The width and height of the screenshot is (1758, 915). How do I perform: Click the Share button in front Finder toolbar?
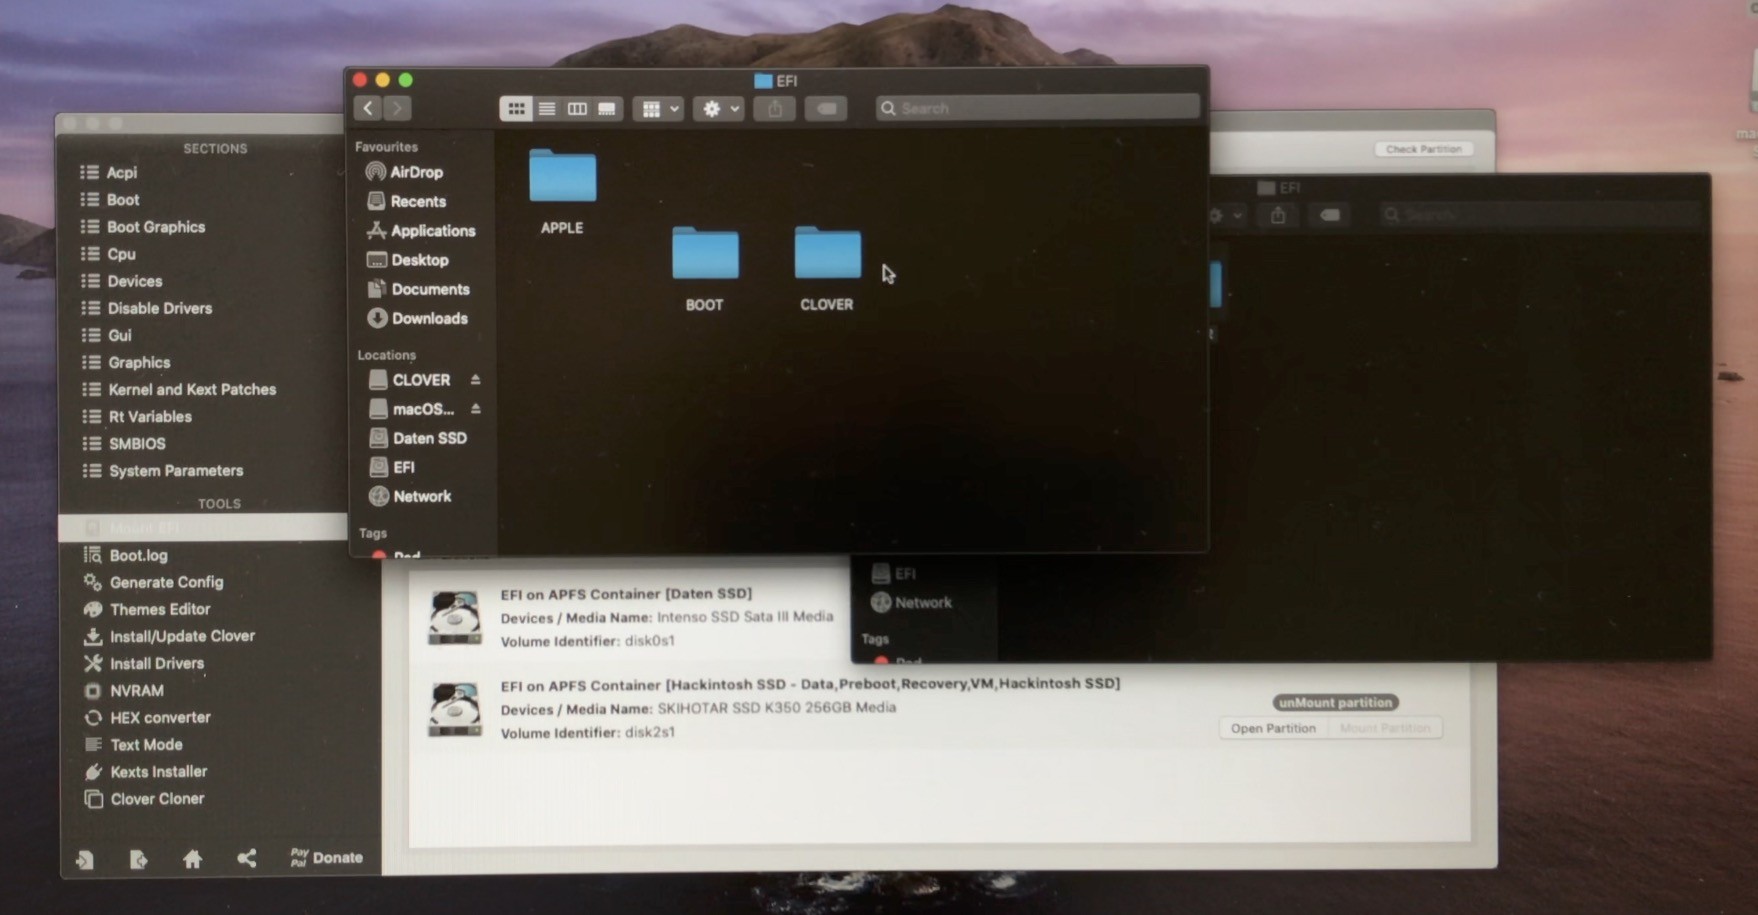click(775, 108)
